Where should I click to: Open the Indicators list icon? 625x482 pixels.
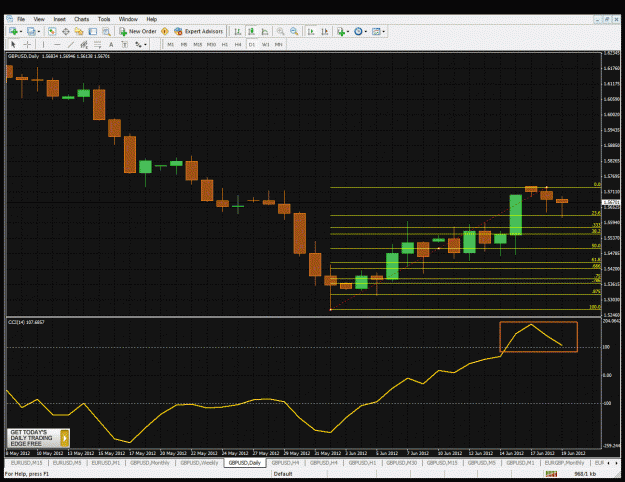[341, 31]
